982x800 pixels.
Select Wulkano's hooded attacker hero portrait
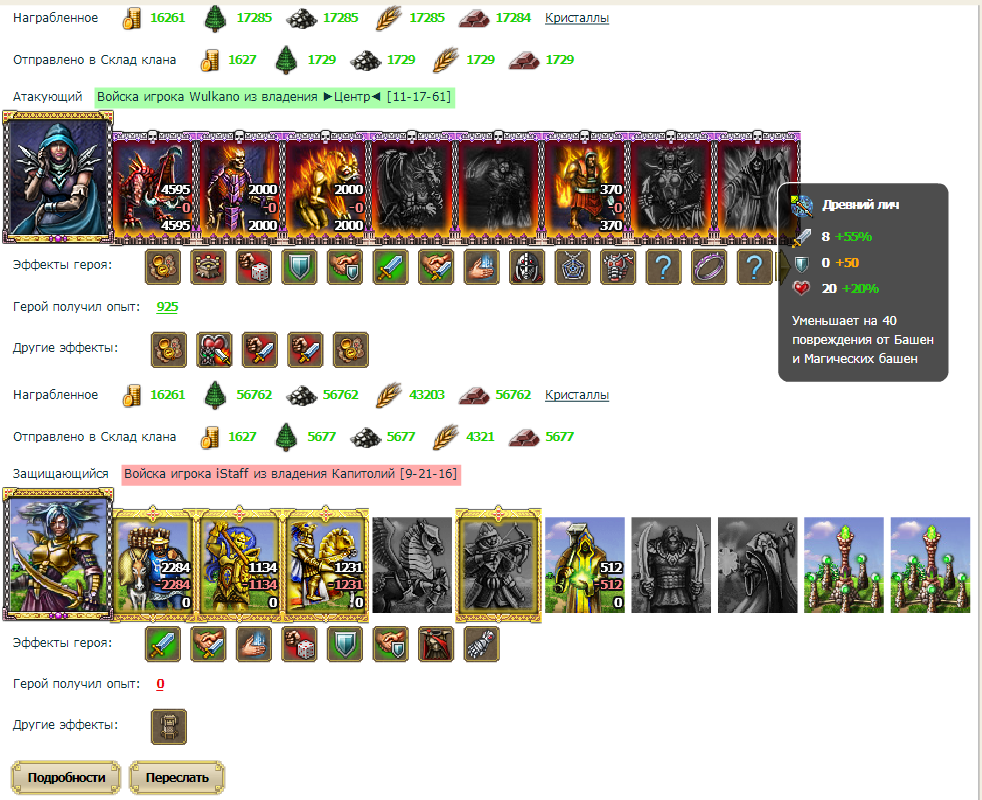[58, 177]
